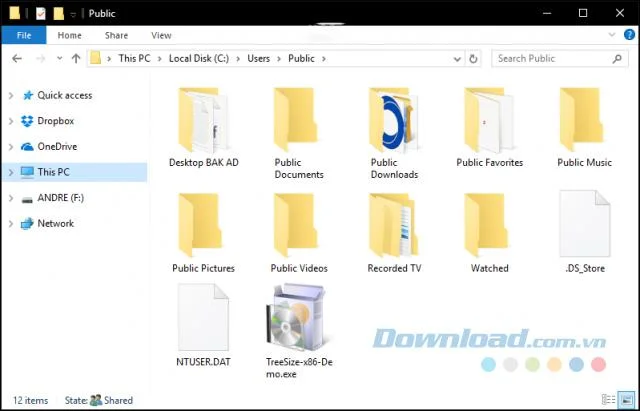Click the 12 items status text
The height and width of the screenshot is (411, 640).
tap(31, 400)
